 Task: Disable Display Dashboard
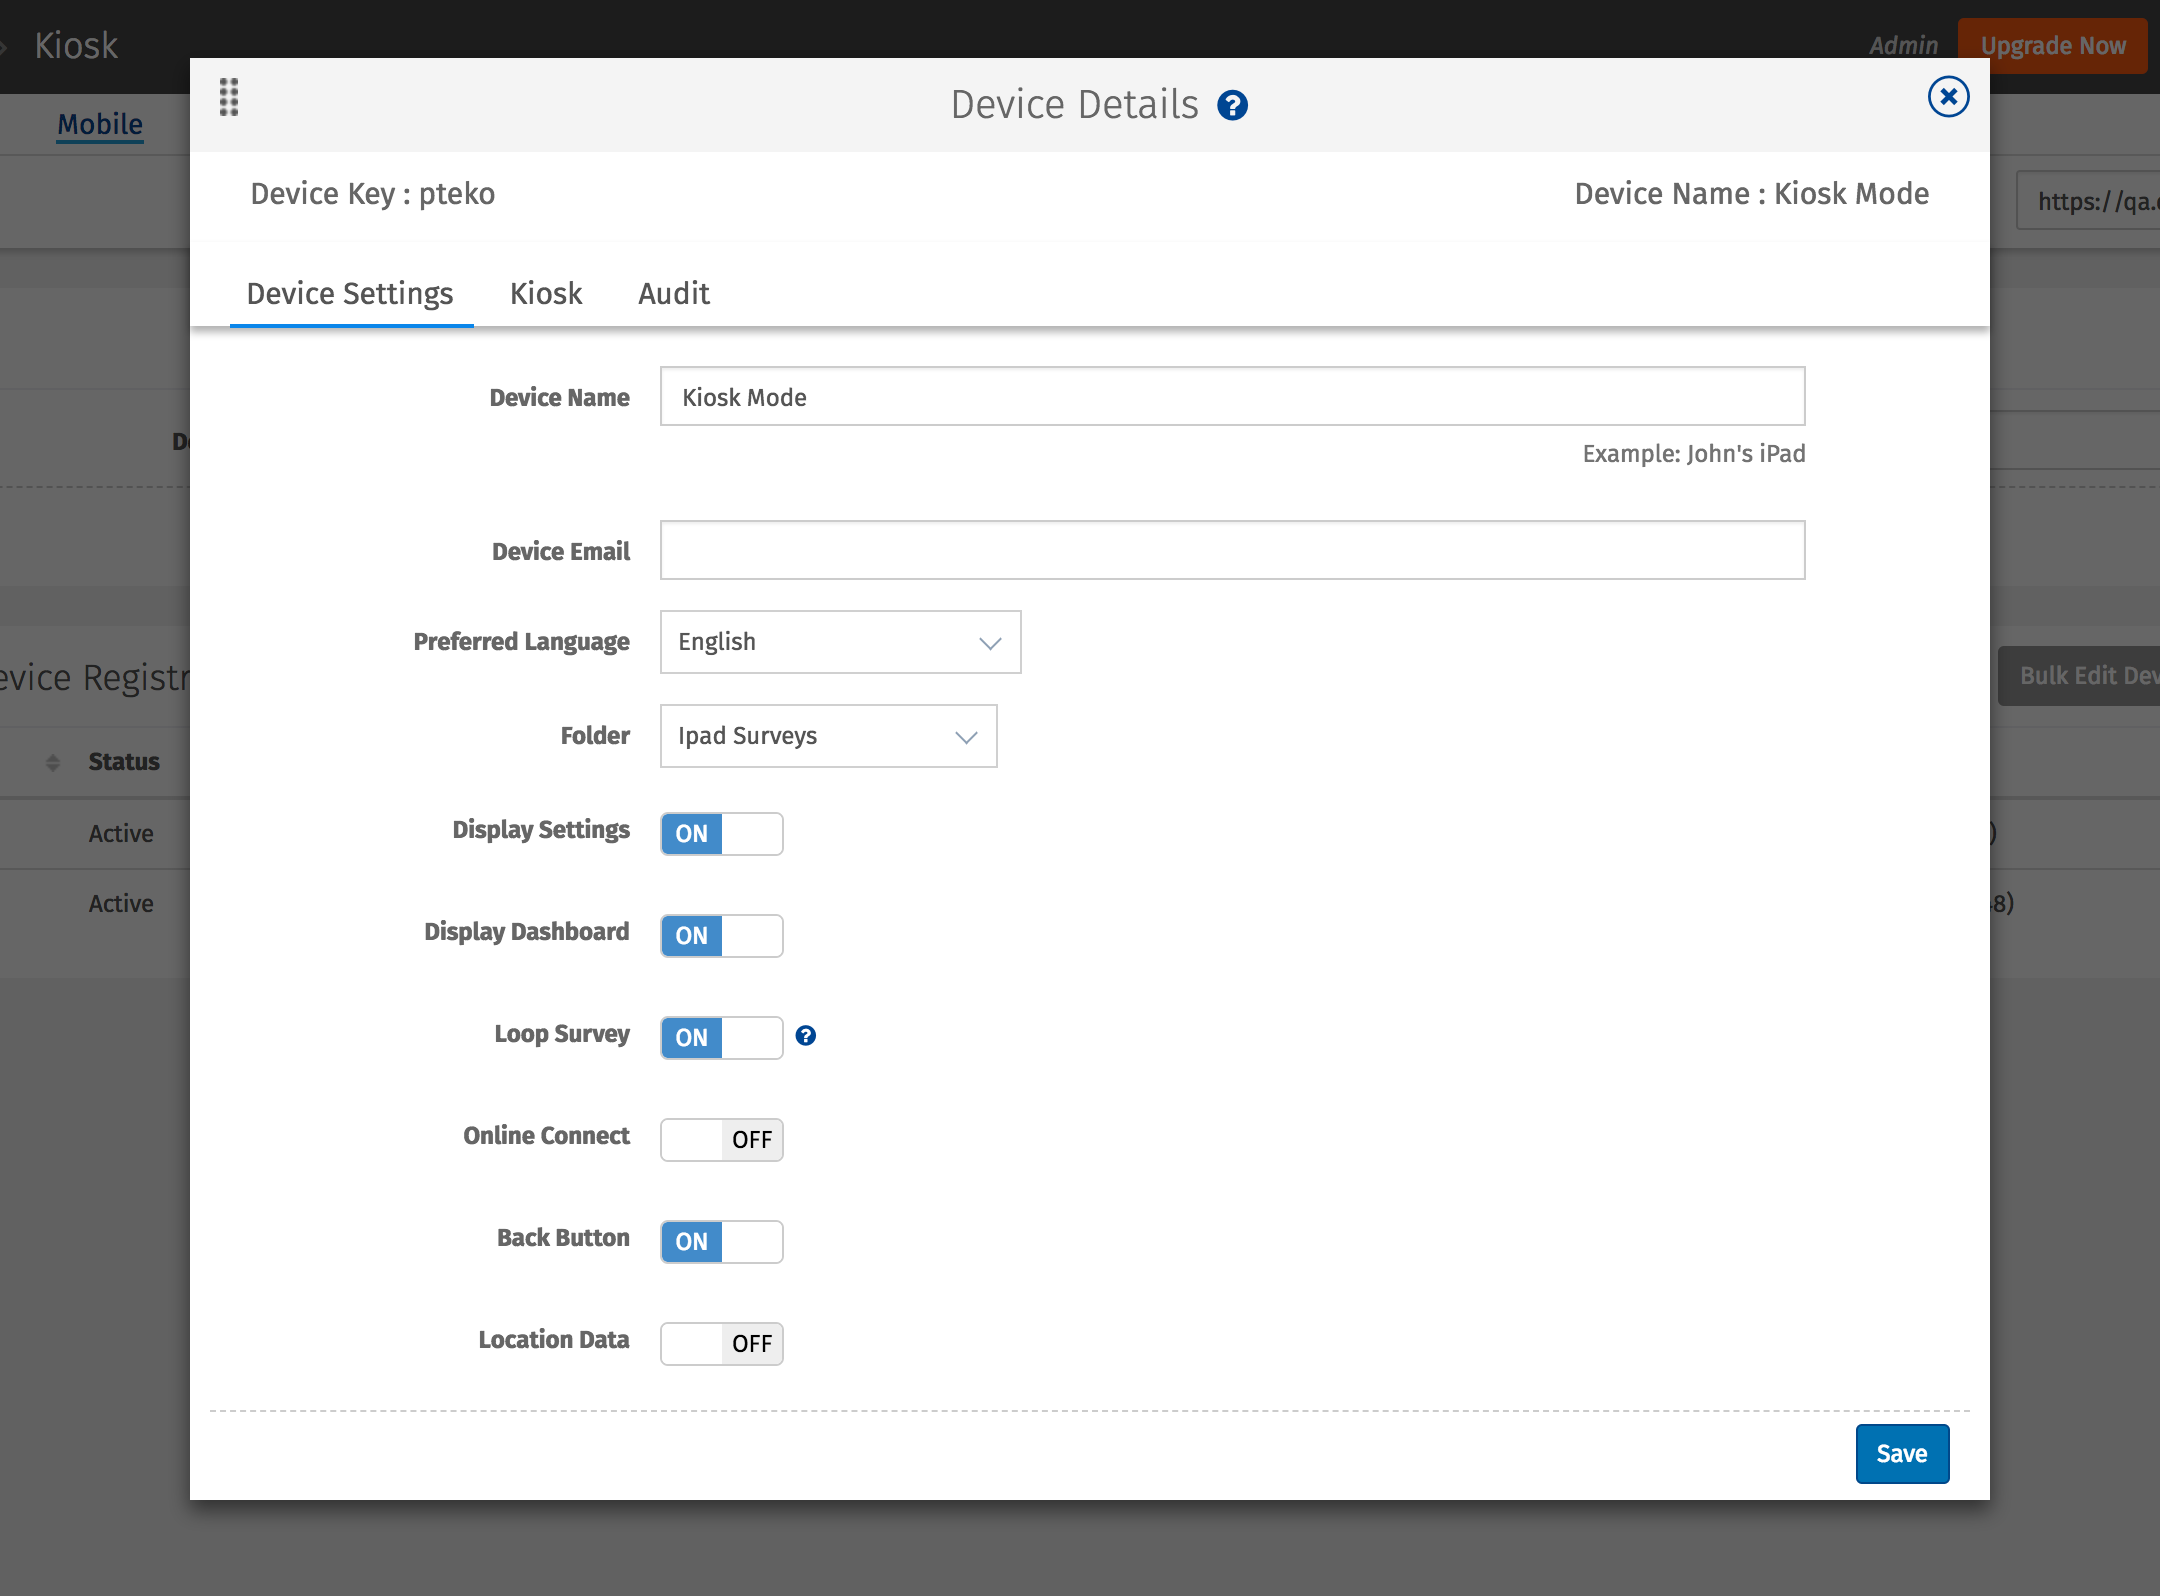coord(721,936)
